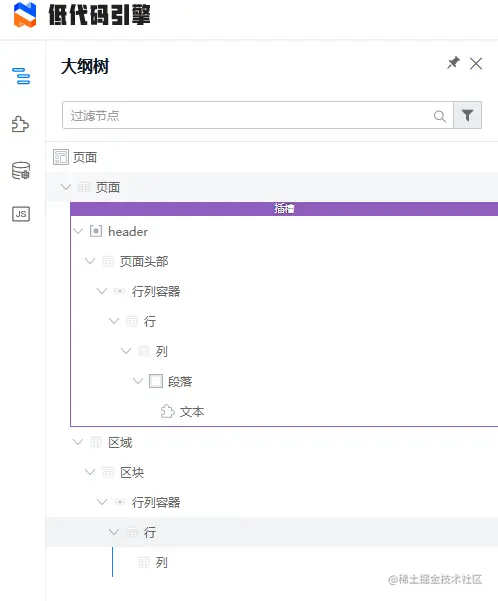The image size is (498, 601).
Task: Select the 列 item in header slot
Action: (x=161, y=351)
